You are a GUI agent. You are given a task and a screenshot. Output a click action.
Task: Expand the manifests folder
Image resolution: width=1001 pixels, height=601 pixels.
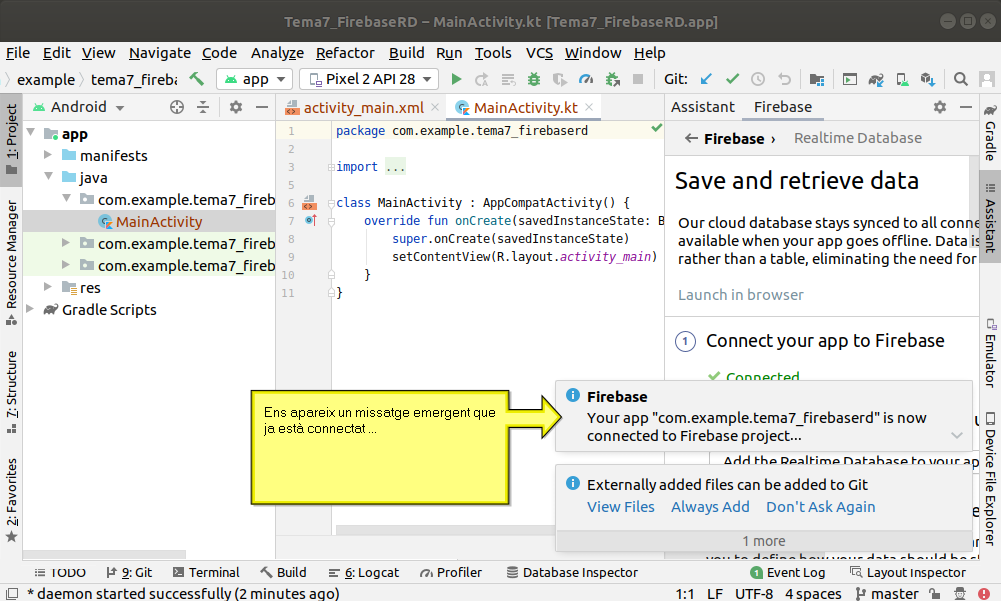(x=48, y=155)
